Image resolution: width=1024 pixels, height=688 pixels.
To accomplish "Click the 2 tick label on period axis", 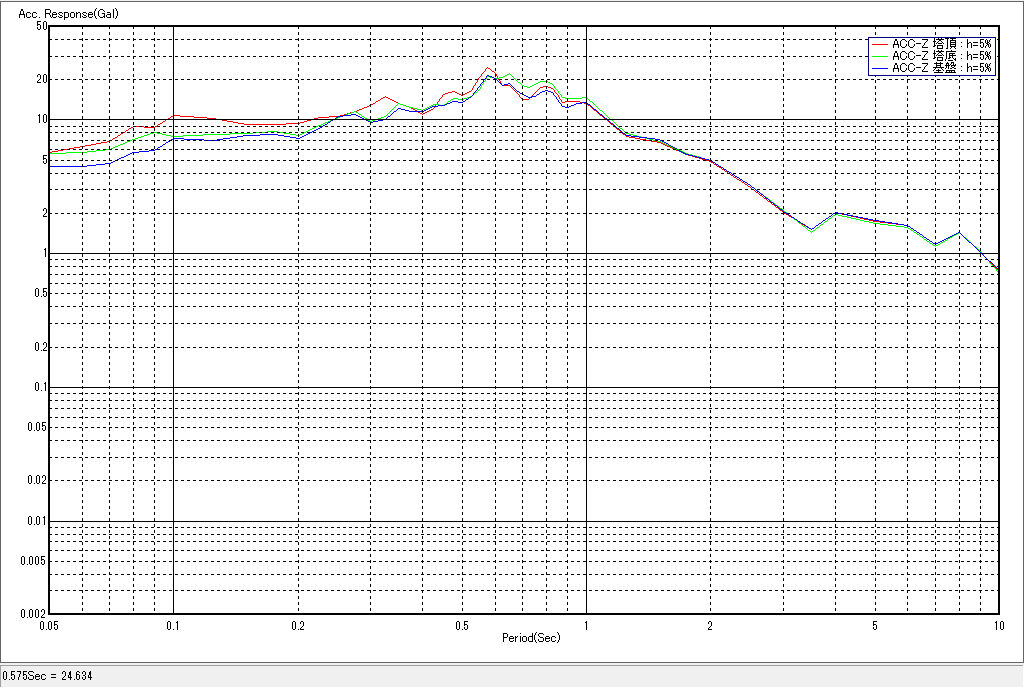I will (x=709, y=626).
